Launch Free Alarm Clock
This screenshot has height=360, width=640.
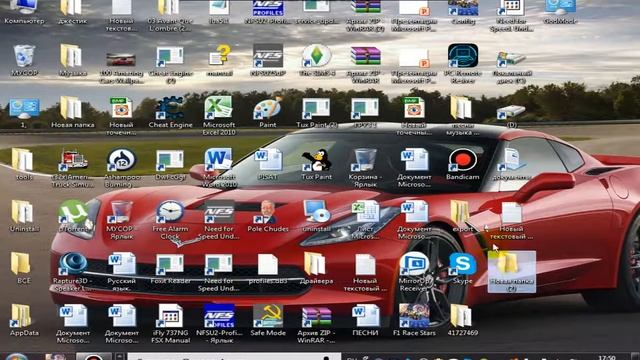(170, 220)
